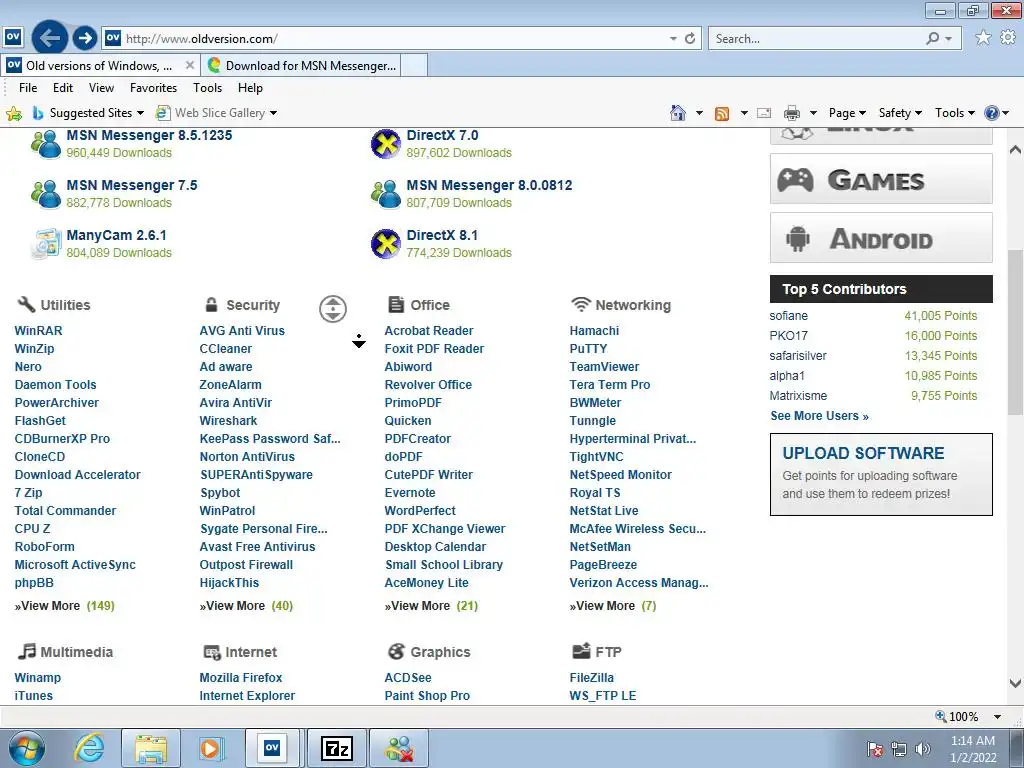Open zoom level dropdown arrow
The image size is (1024, 768).
tap(998, 717)
